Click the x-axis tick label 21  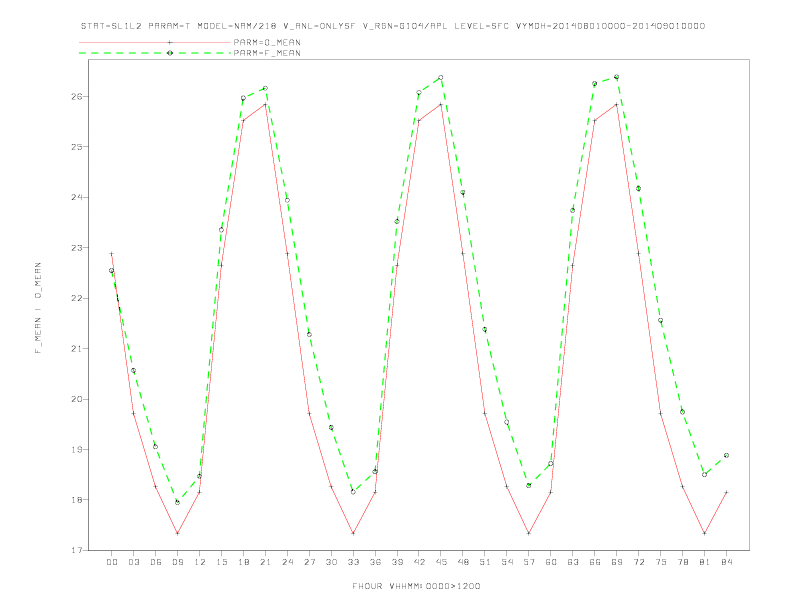point(265,562)
